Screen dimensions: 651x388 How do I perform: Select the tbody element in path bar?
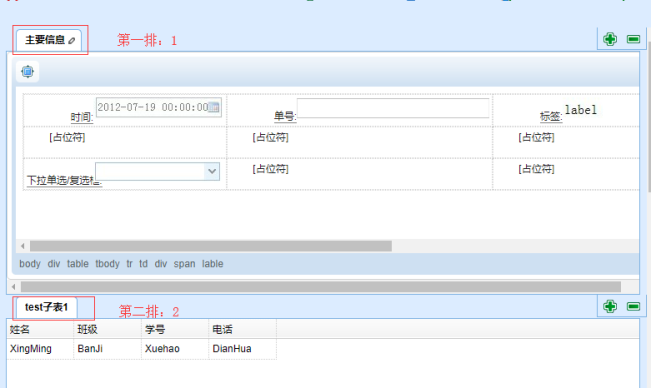coord(108,264)
